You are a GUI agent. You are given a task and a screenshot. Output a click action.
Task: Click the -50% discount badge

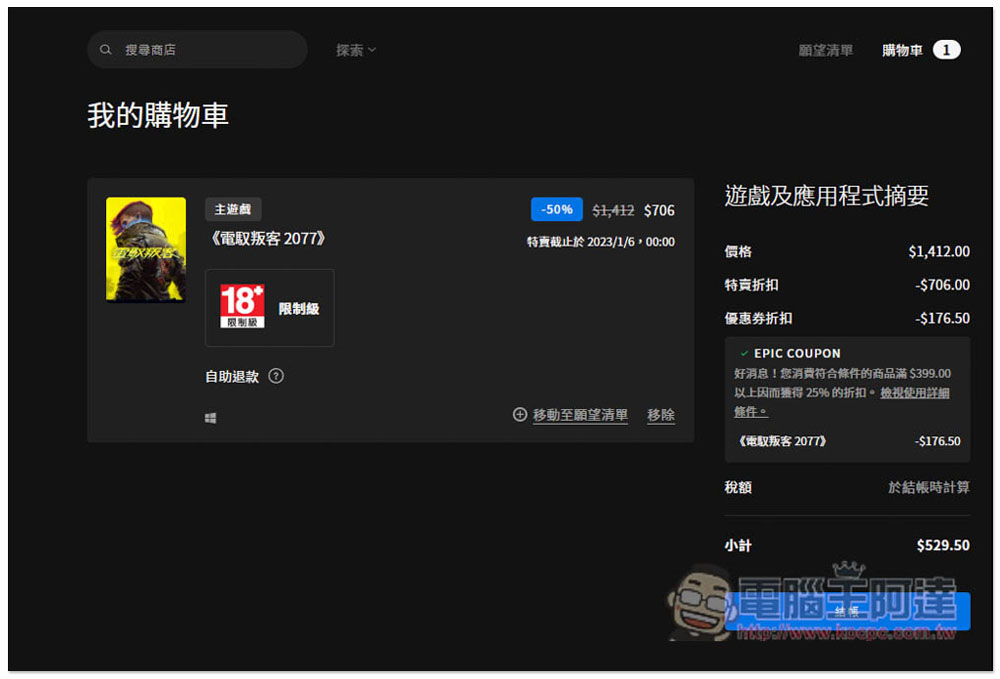(x=557, y=209)
